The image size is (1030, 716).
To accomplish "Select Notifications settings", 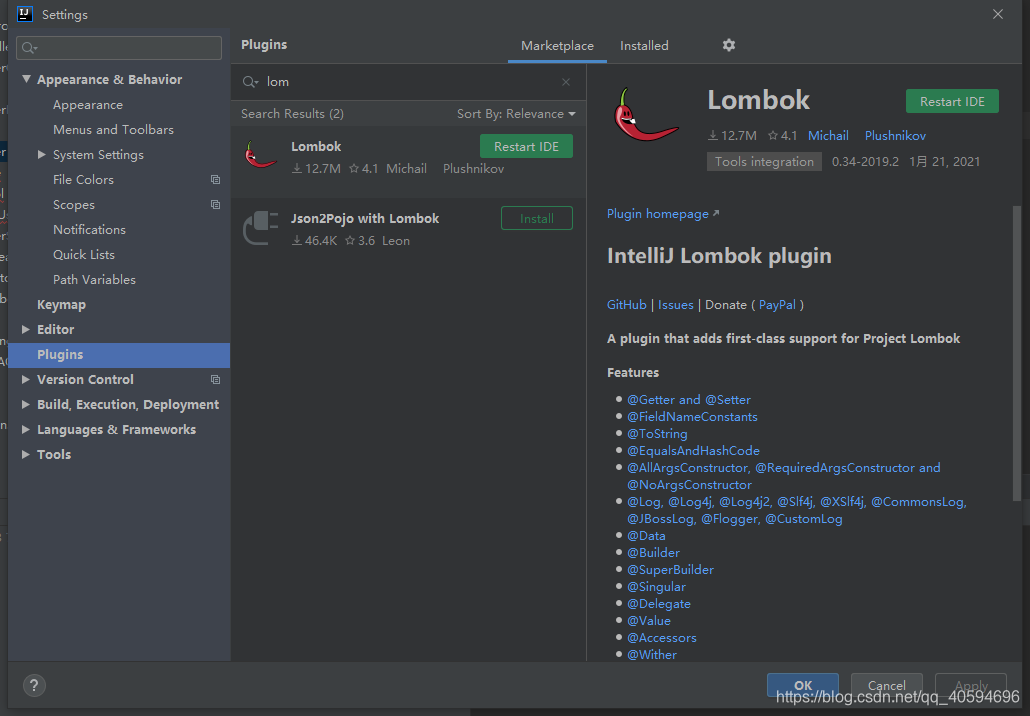I will [x=89, y=229].
